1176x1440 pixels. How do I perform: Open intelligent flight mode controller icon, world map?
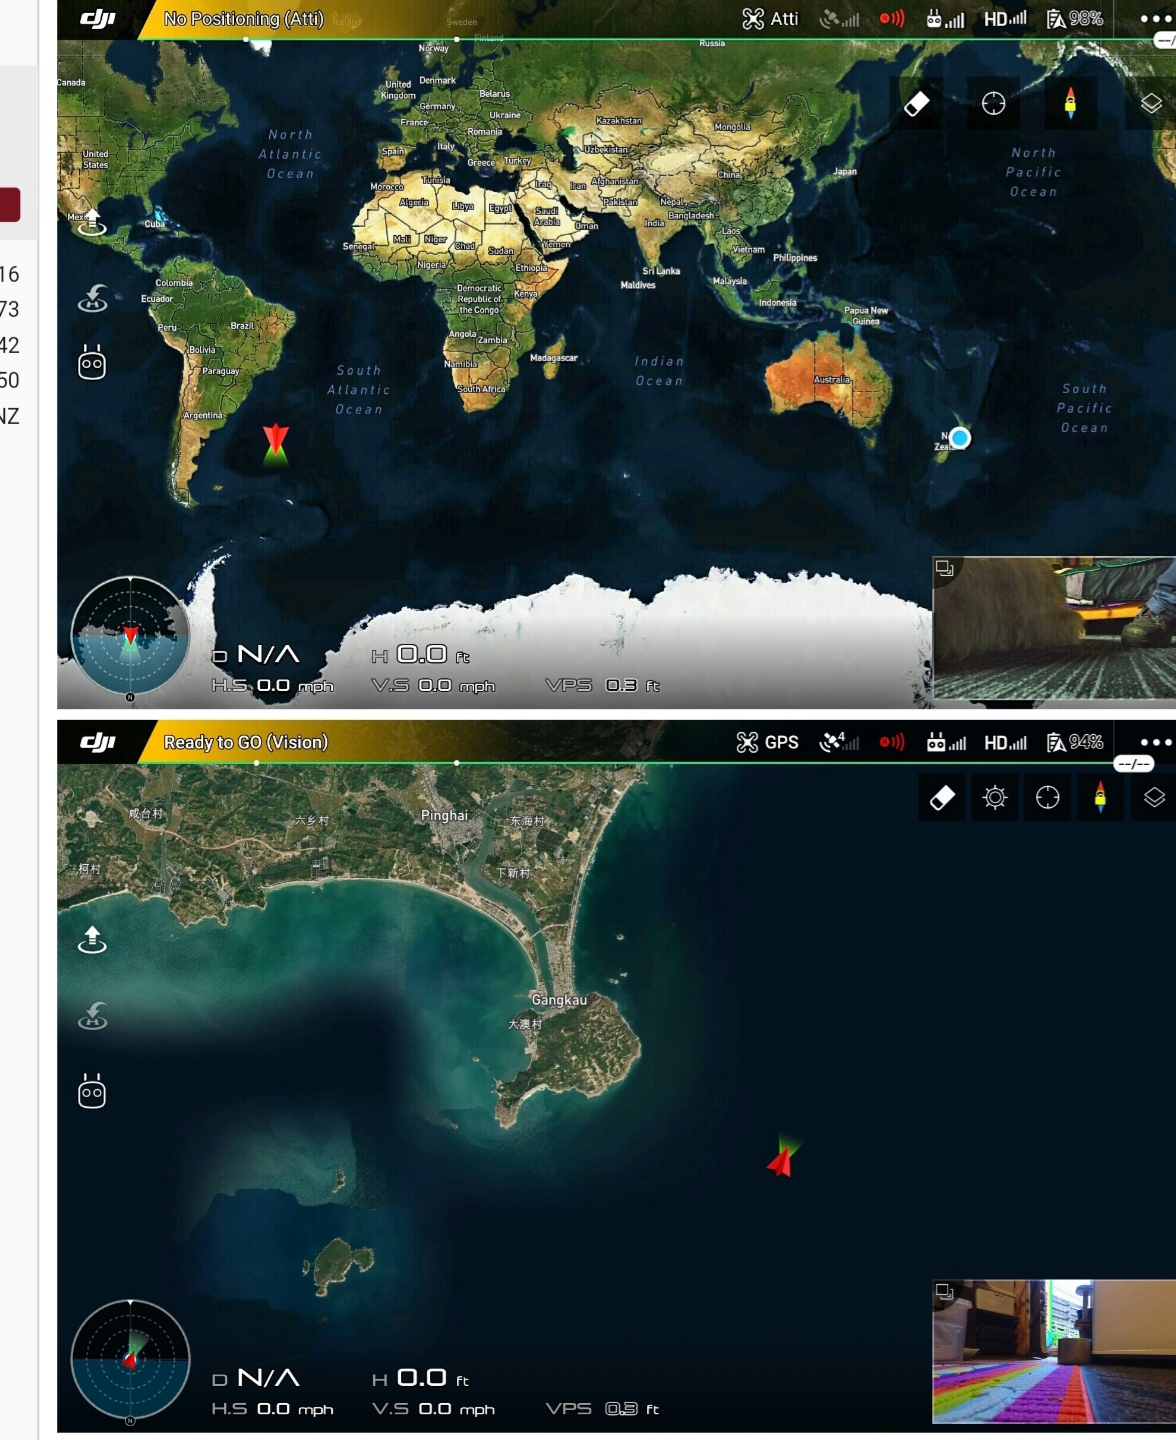point(92,363)
